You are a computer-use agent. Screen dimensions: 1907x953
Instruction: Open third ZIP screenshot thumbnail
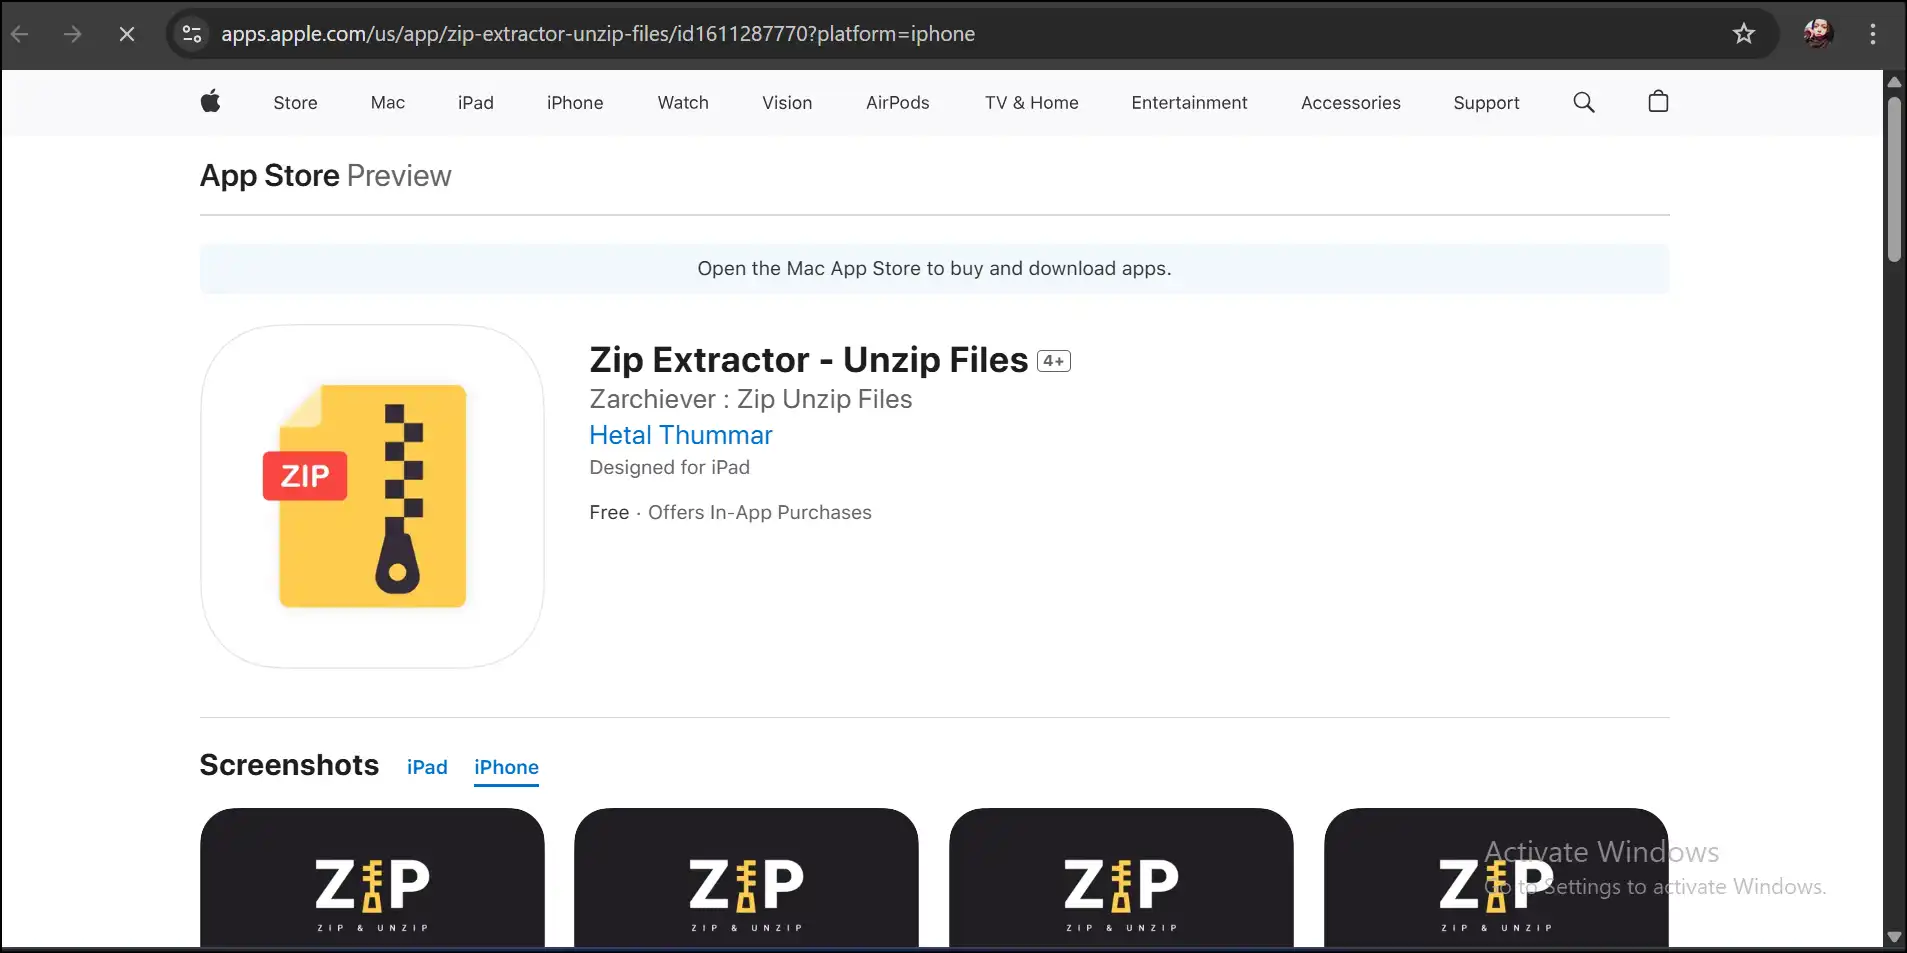pos(1121,877)
